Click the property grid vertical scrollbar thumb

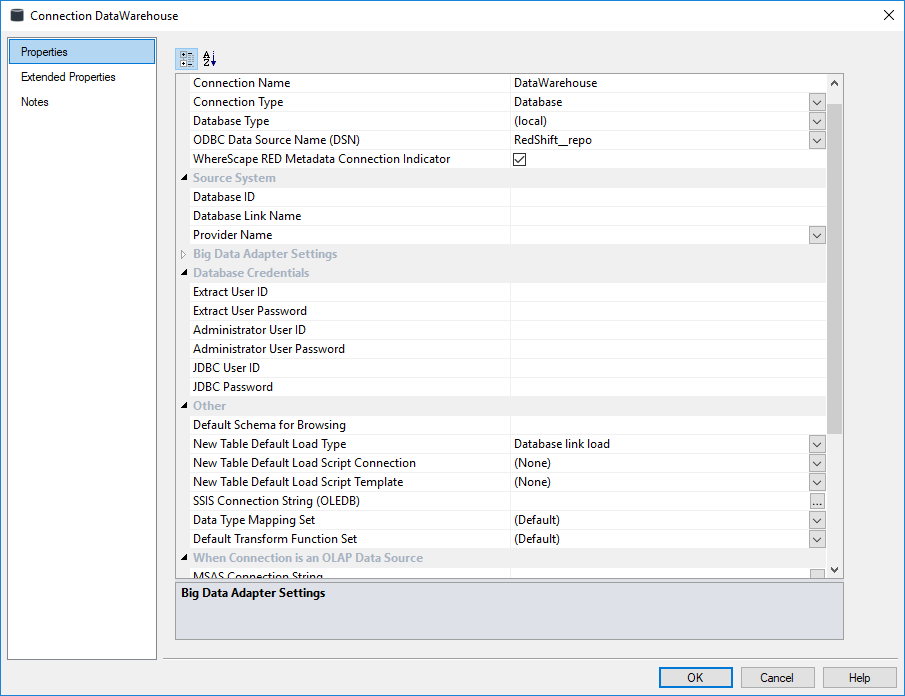pos(835,268)
